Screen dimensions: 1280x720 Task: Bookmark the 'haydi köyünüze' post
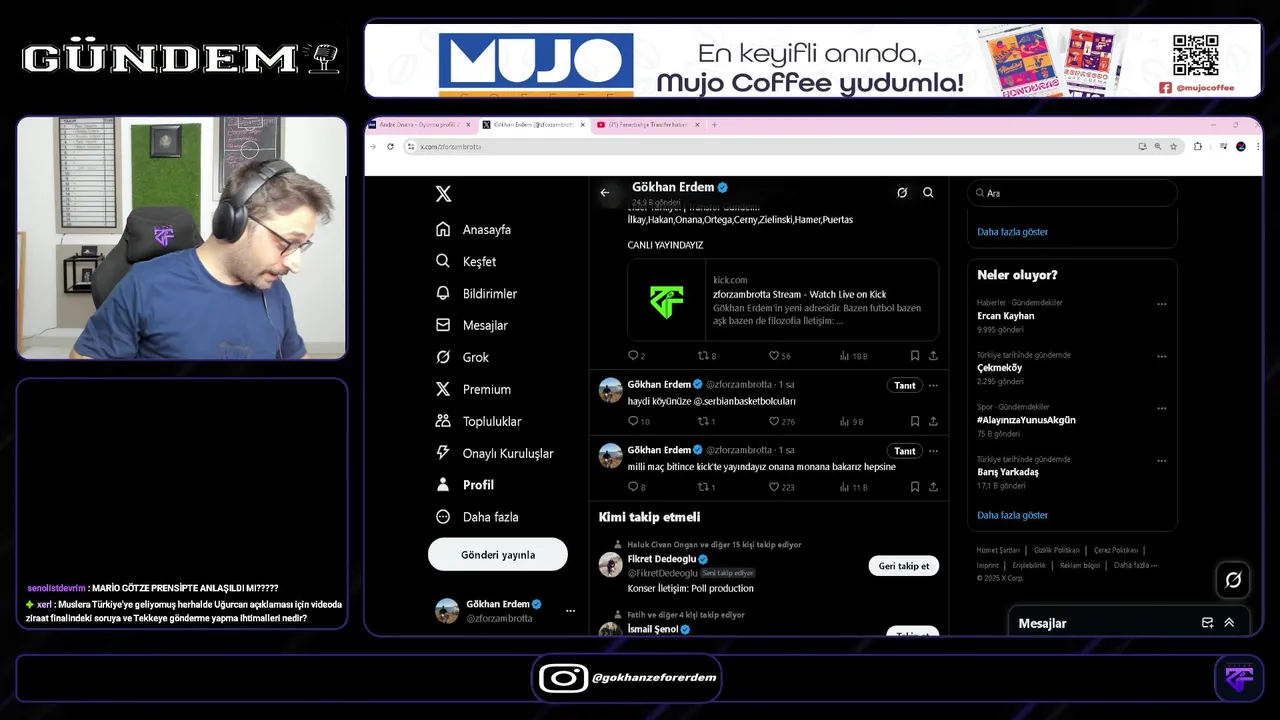click(915, 422)
